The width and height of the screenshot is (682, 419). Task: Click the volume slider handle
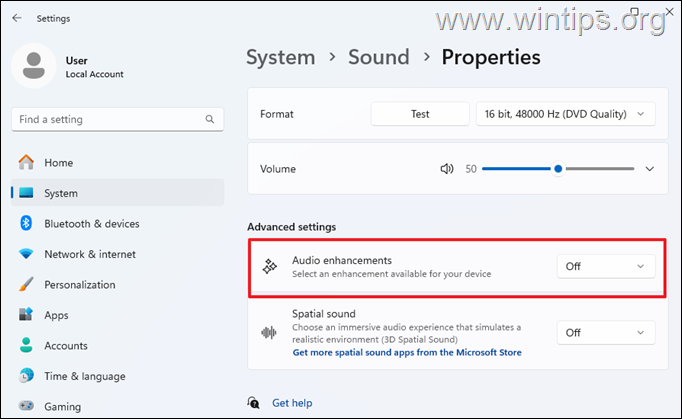tap(558, 169)
